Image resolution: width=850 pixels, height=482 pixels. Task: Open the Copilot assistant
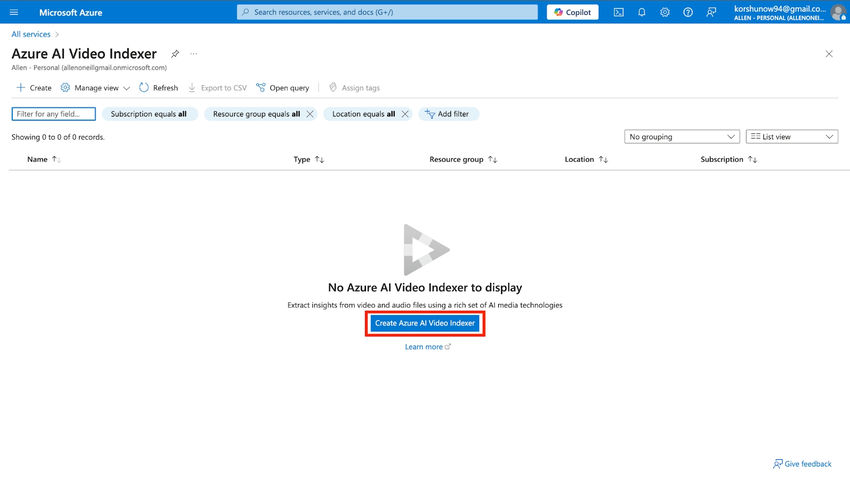(x=572, y=12)
